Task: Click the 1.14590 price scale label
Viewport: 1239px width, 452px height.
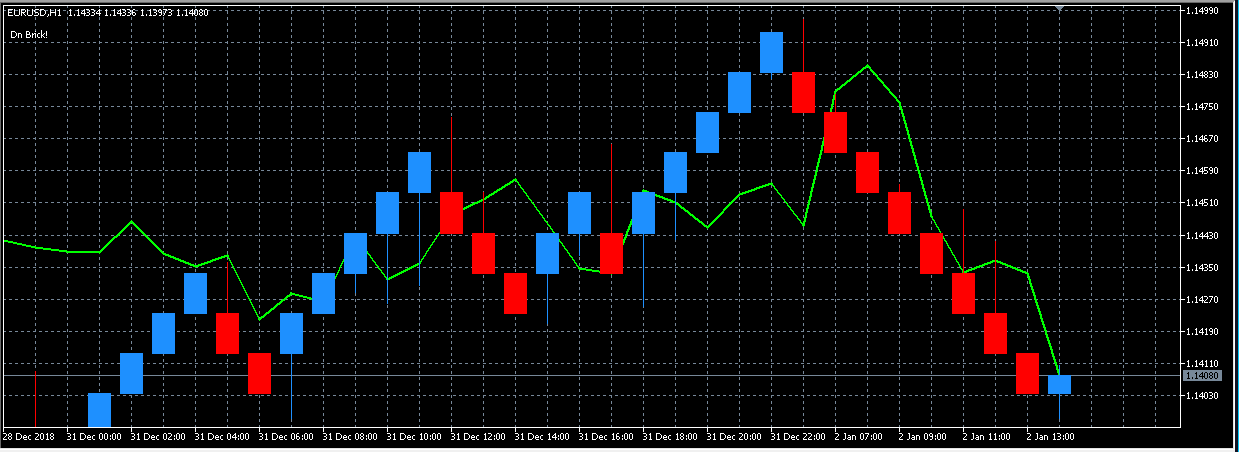Action: tap(1201, 171)
